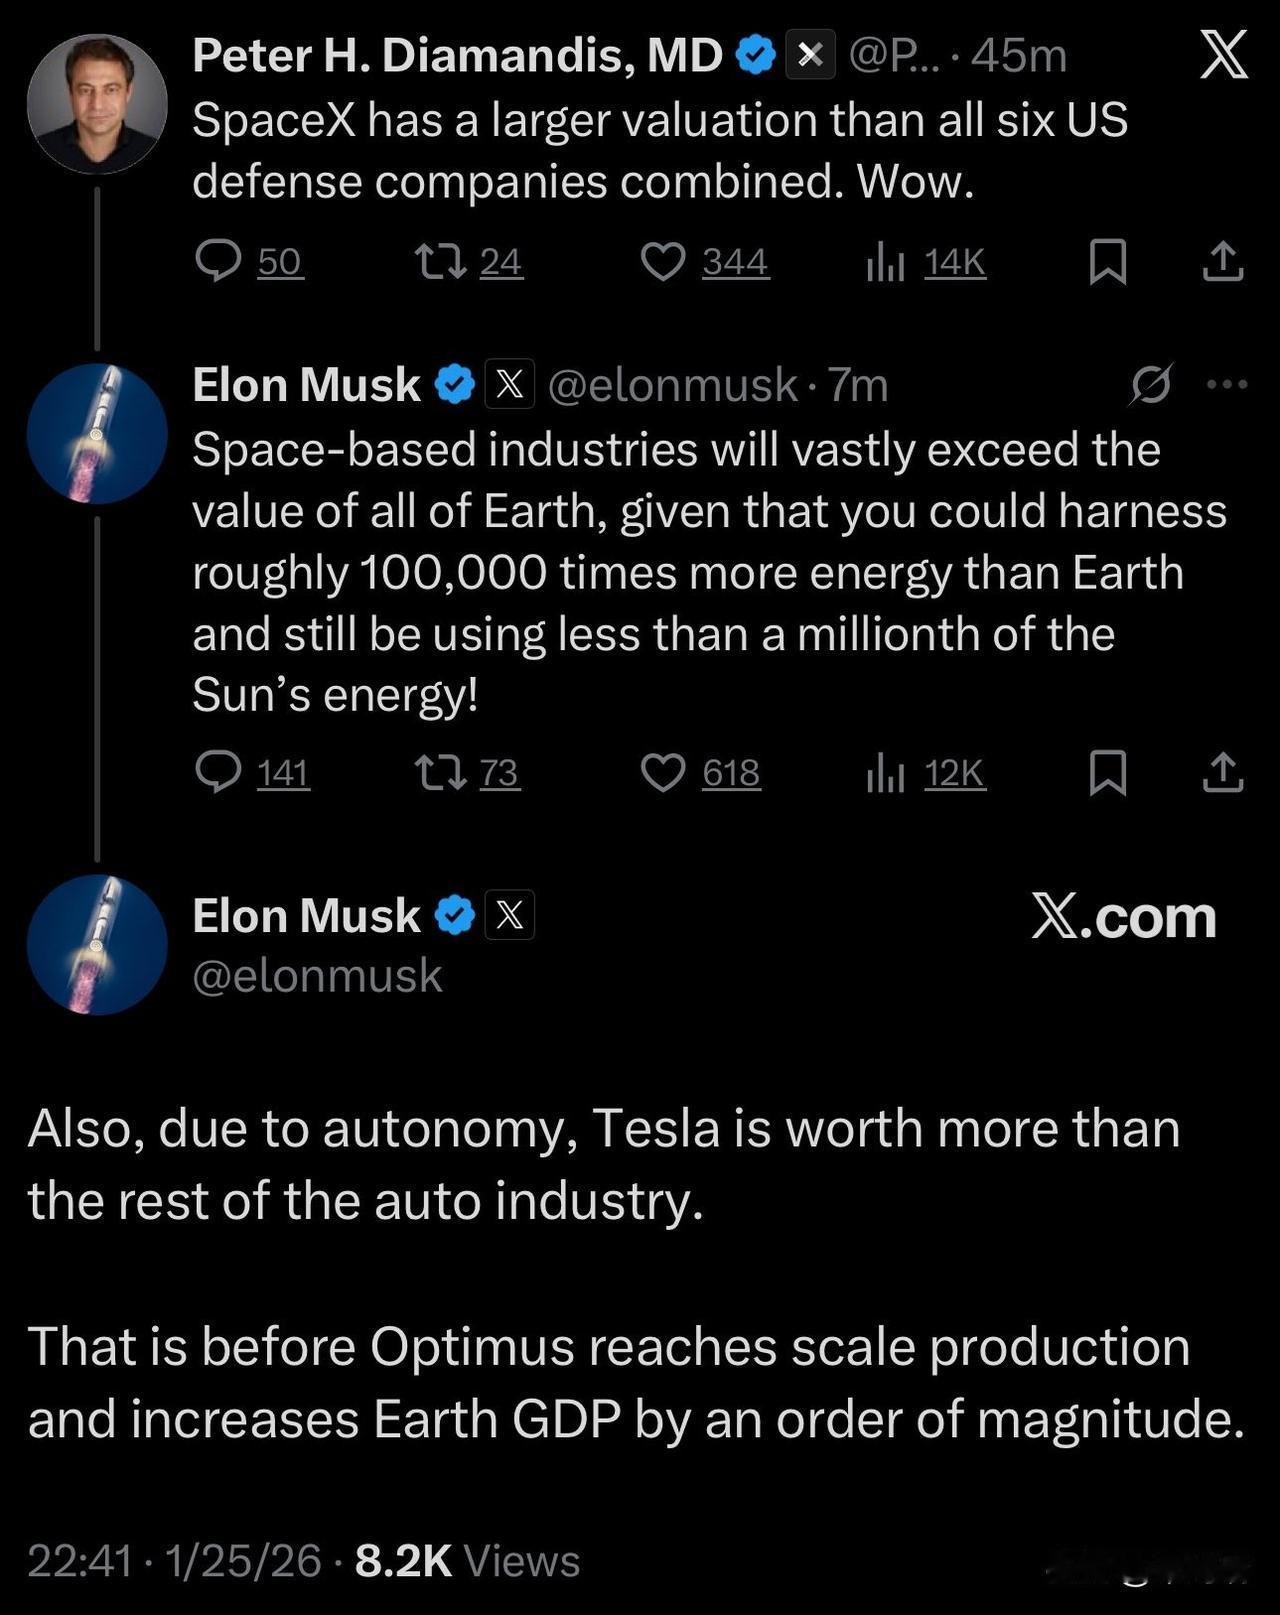Repost the Space-based industries post
This screenshot has width=1280, height=1615.
pos(440,772)
